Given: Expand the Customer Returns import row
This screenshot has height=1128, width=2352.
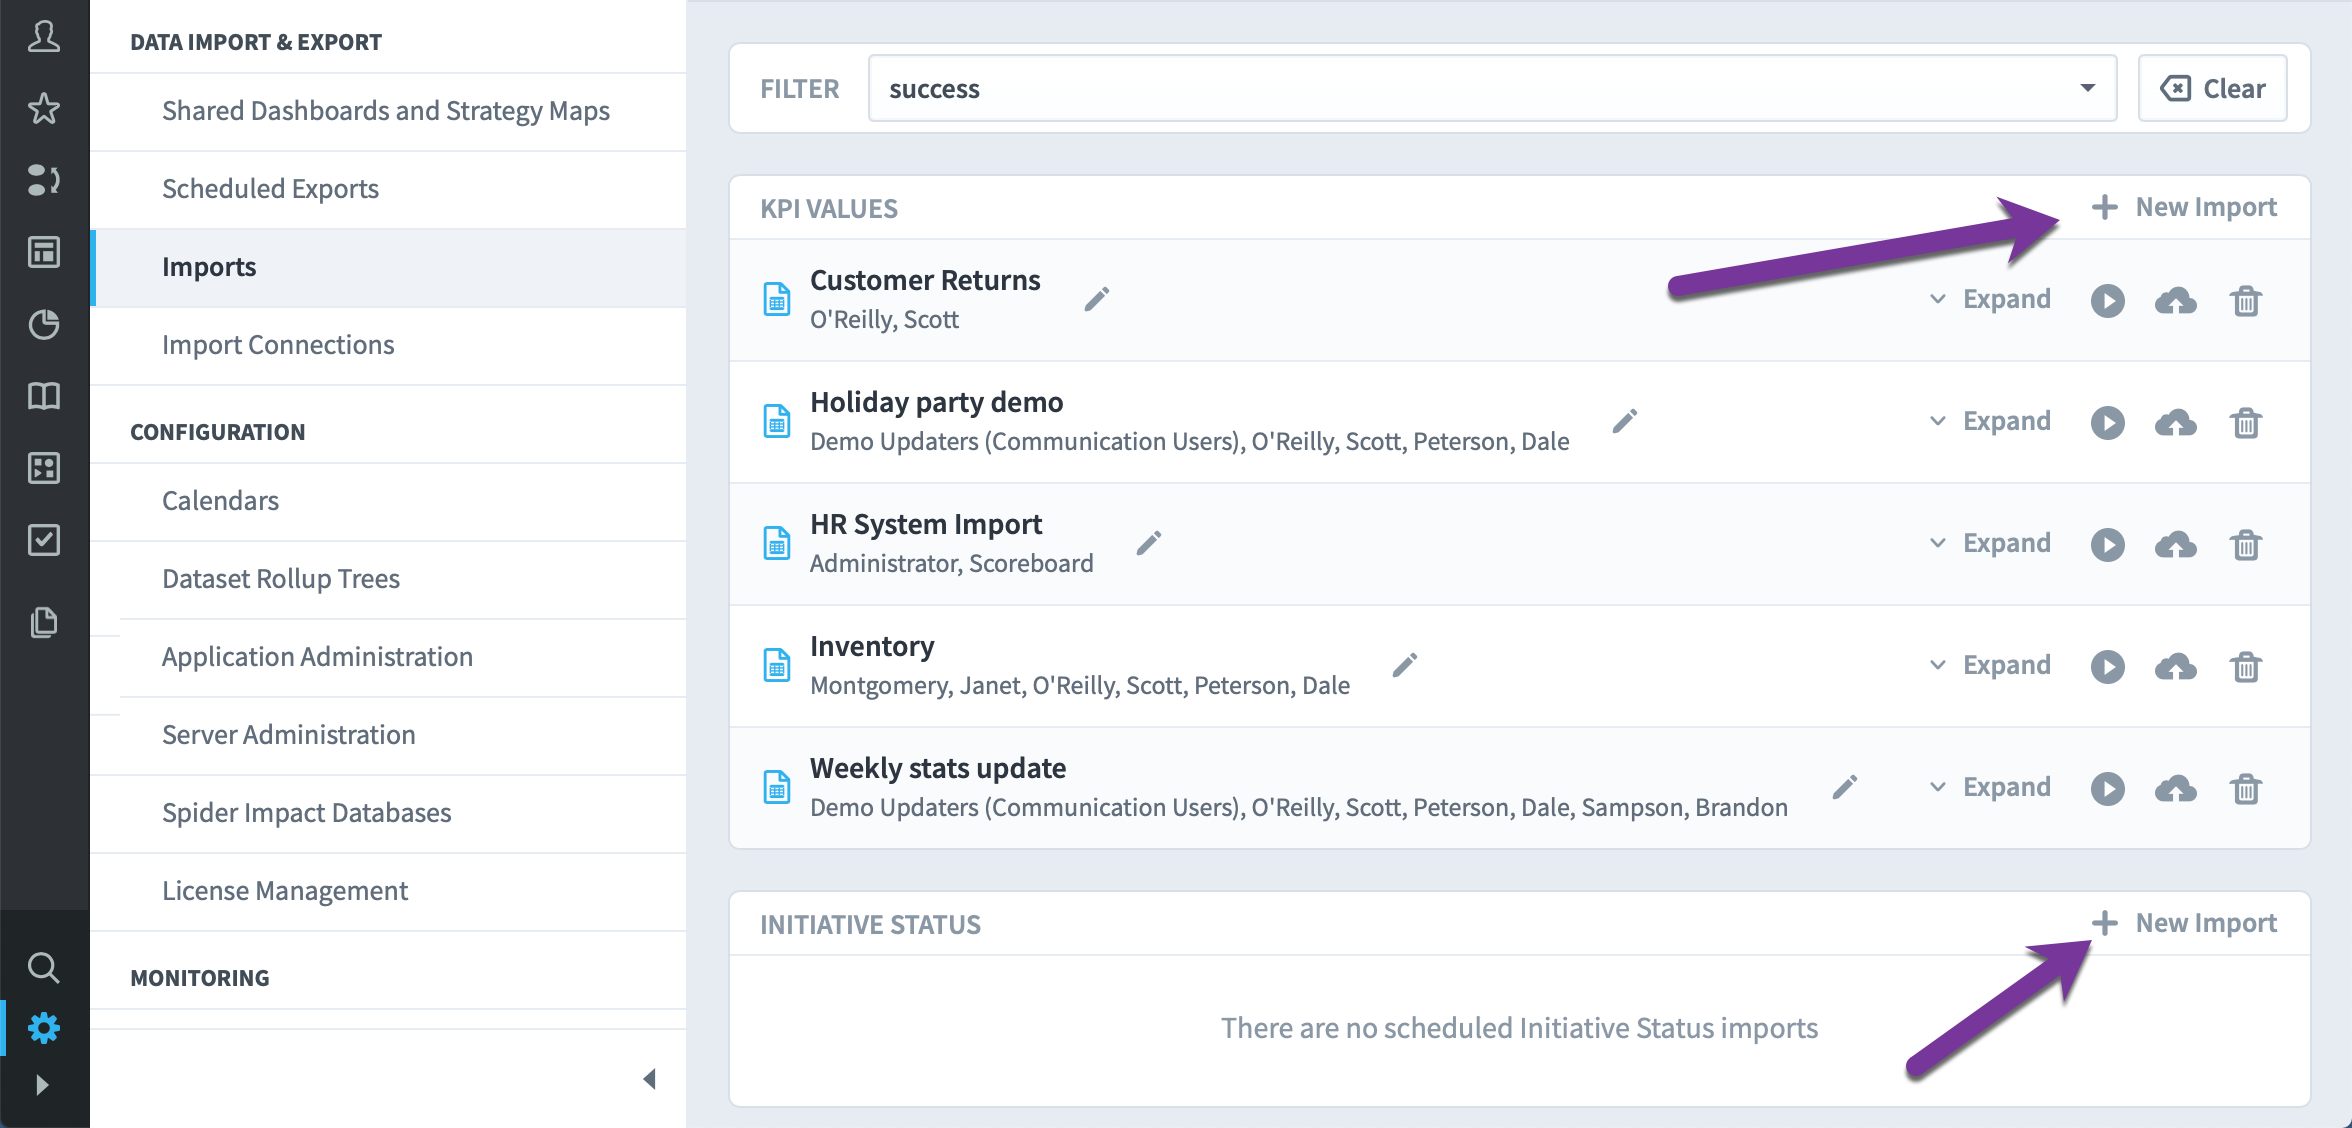Looking at the screenshot, I should (1990, 299).
